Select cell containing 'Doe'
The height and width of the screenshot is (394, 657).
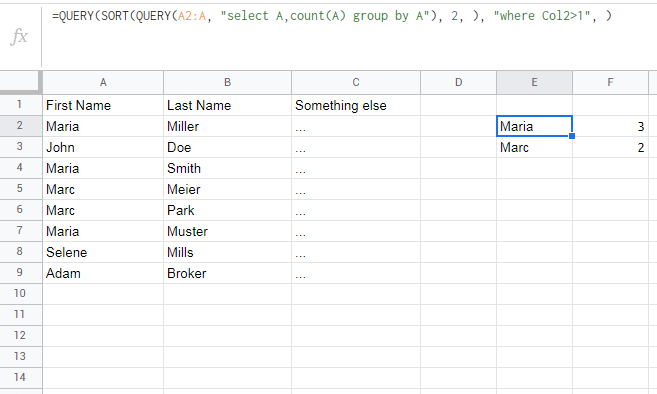coord(228,147)
